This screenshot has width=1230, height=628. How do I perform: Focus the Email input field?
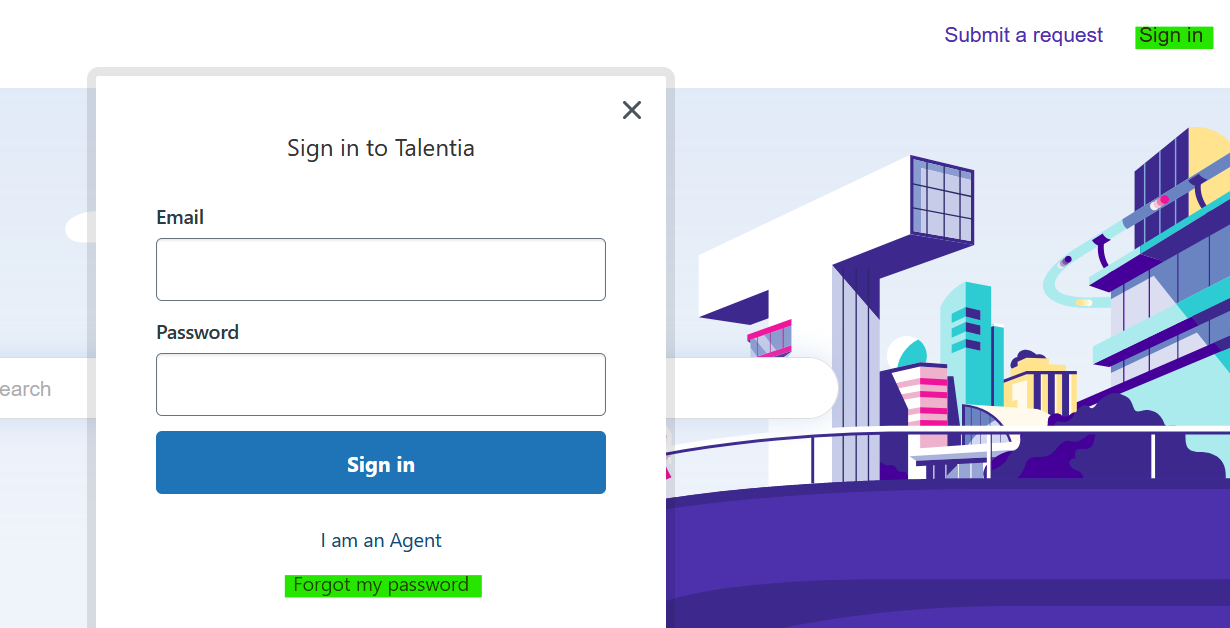pos(381,269)
